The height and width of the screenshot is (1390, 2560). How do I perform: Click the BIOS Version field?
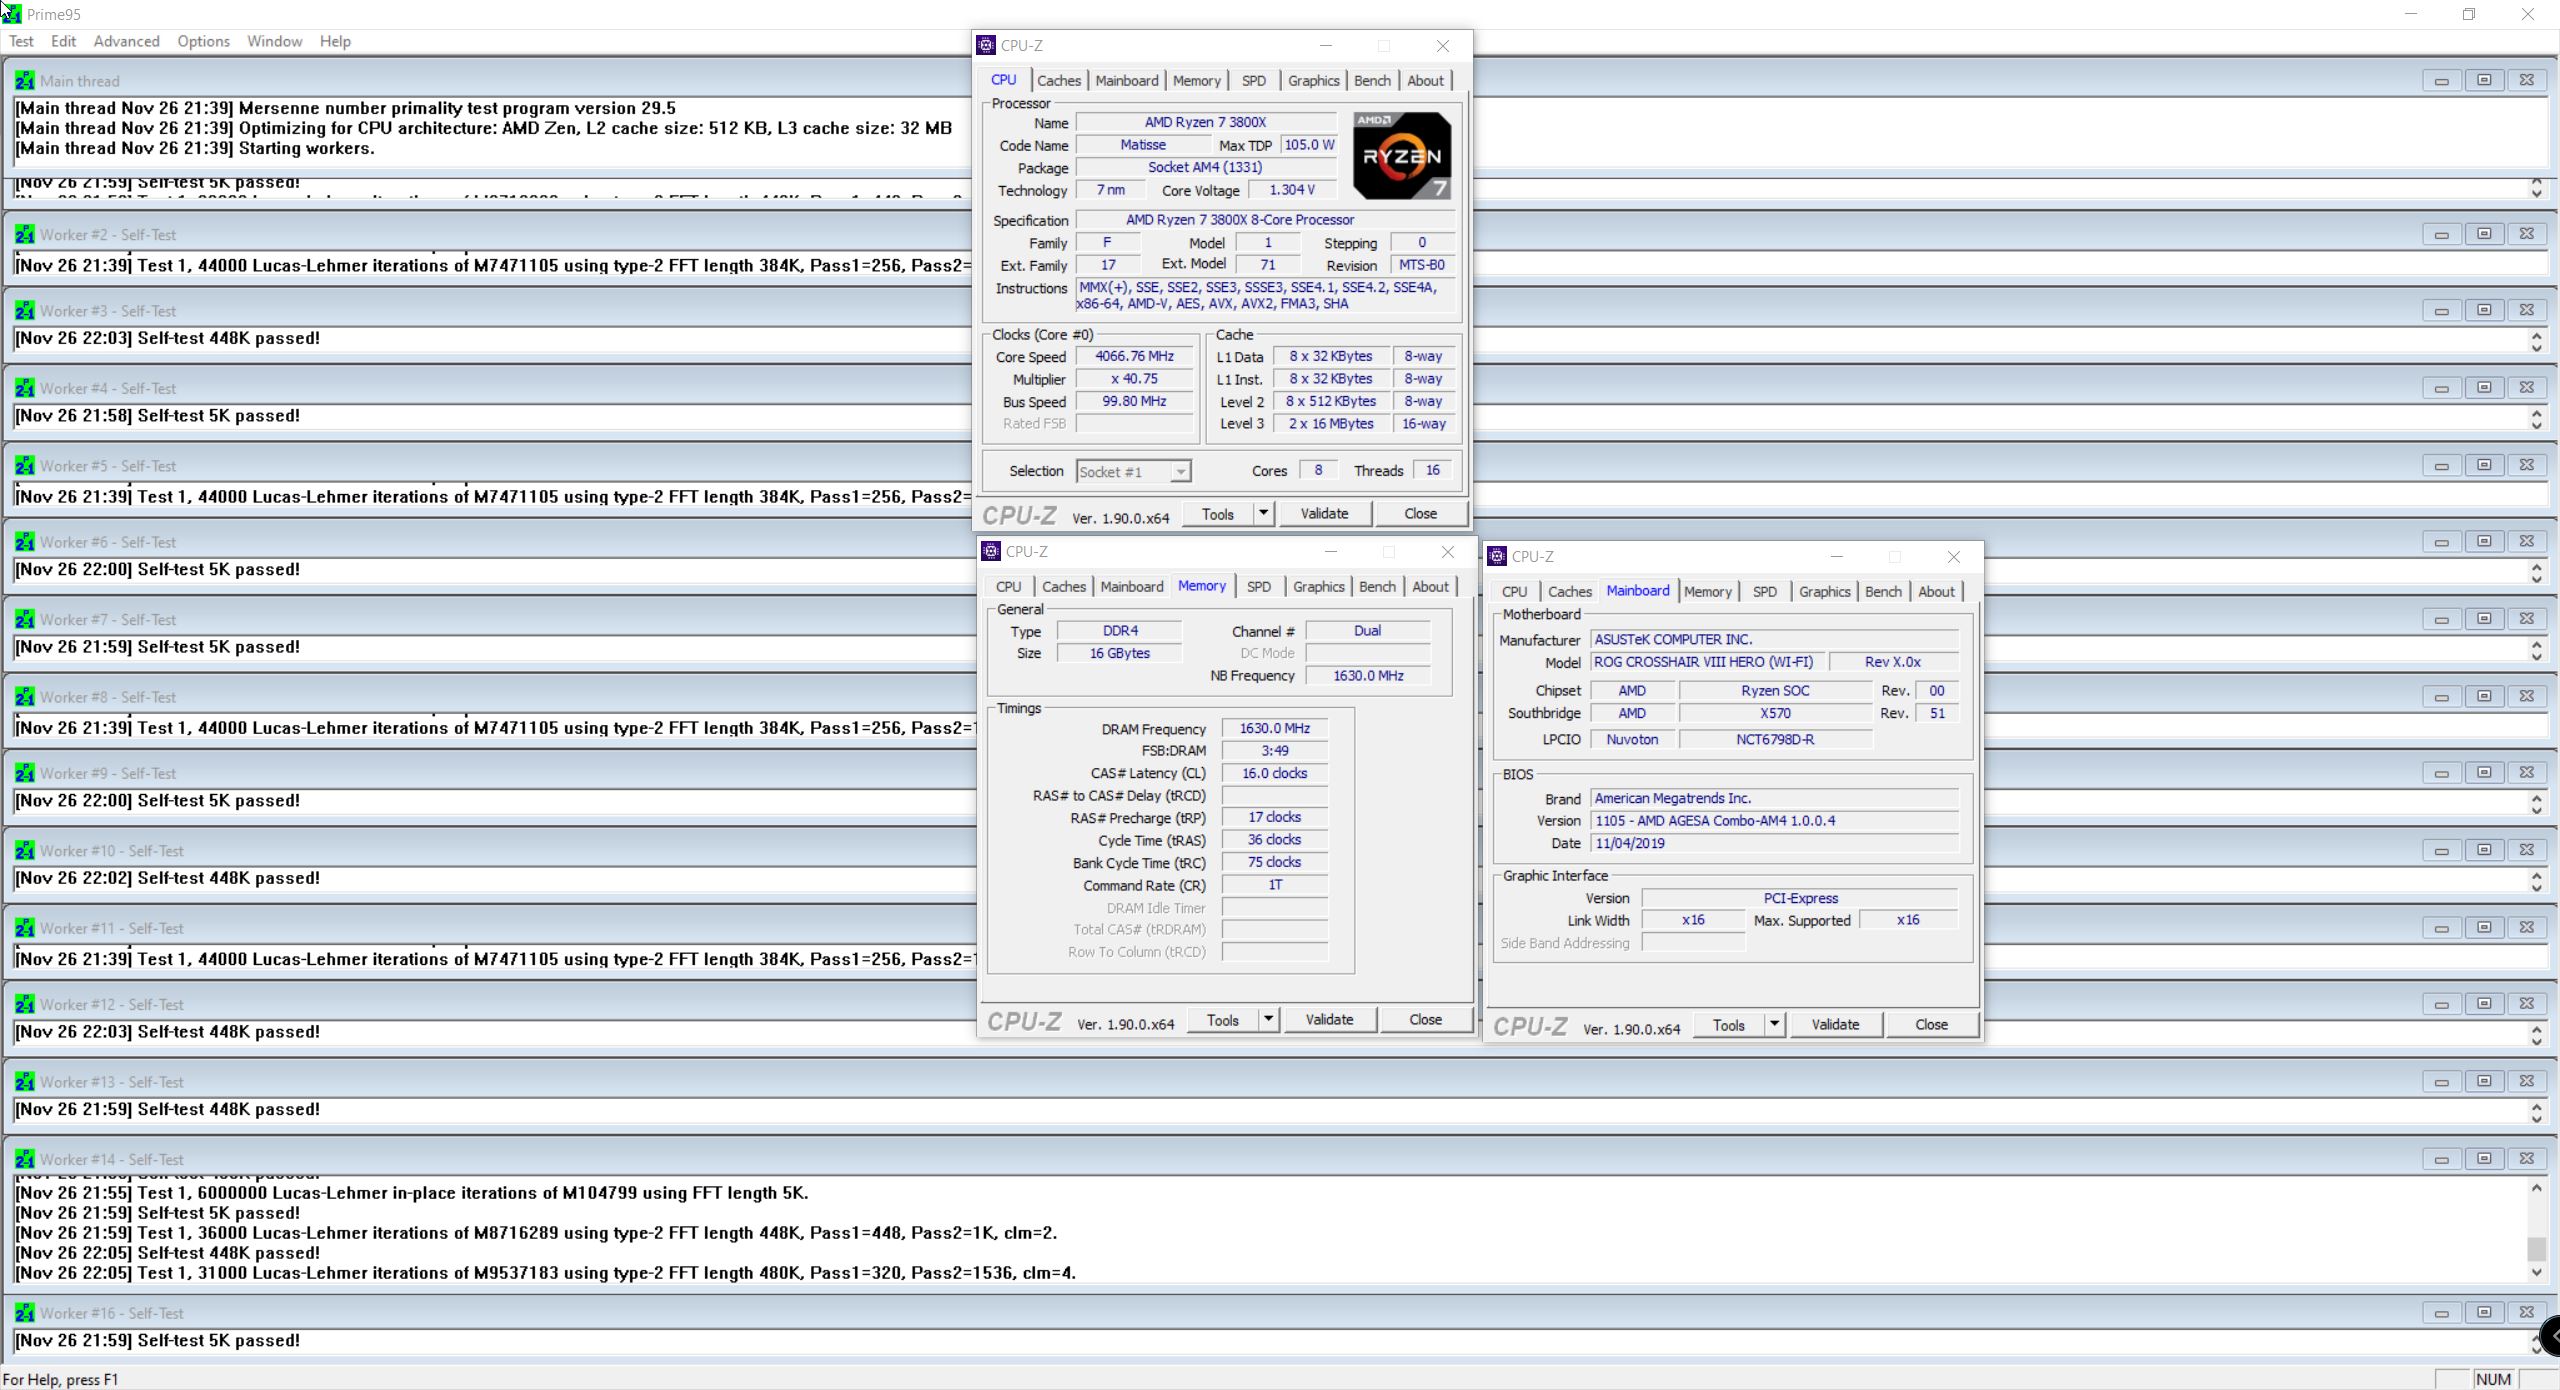[x=1774, y=821]
